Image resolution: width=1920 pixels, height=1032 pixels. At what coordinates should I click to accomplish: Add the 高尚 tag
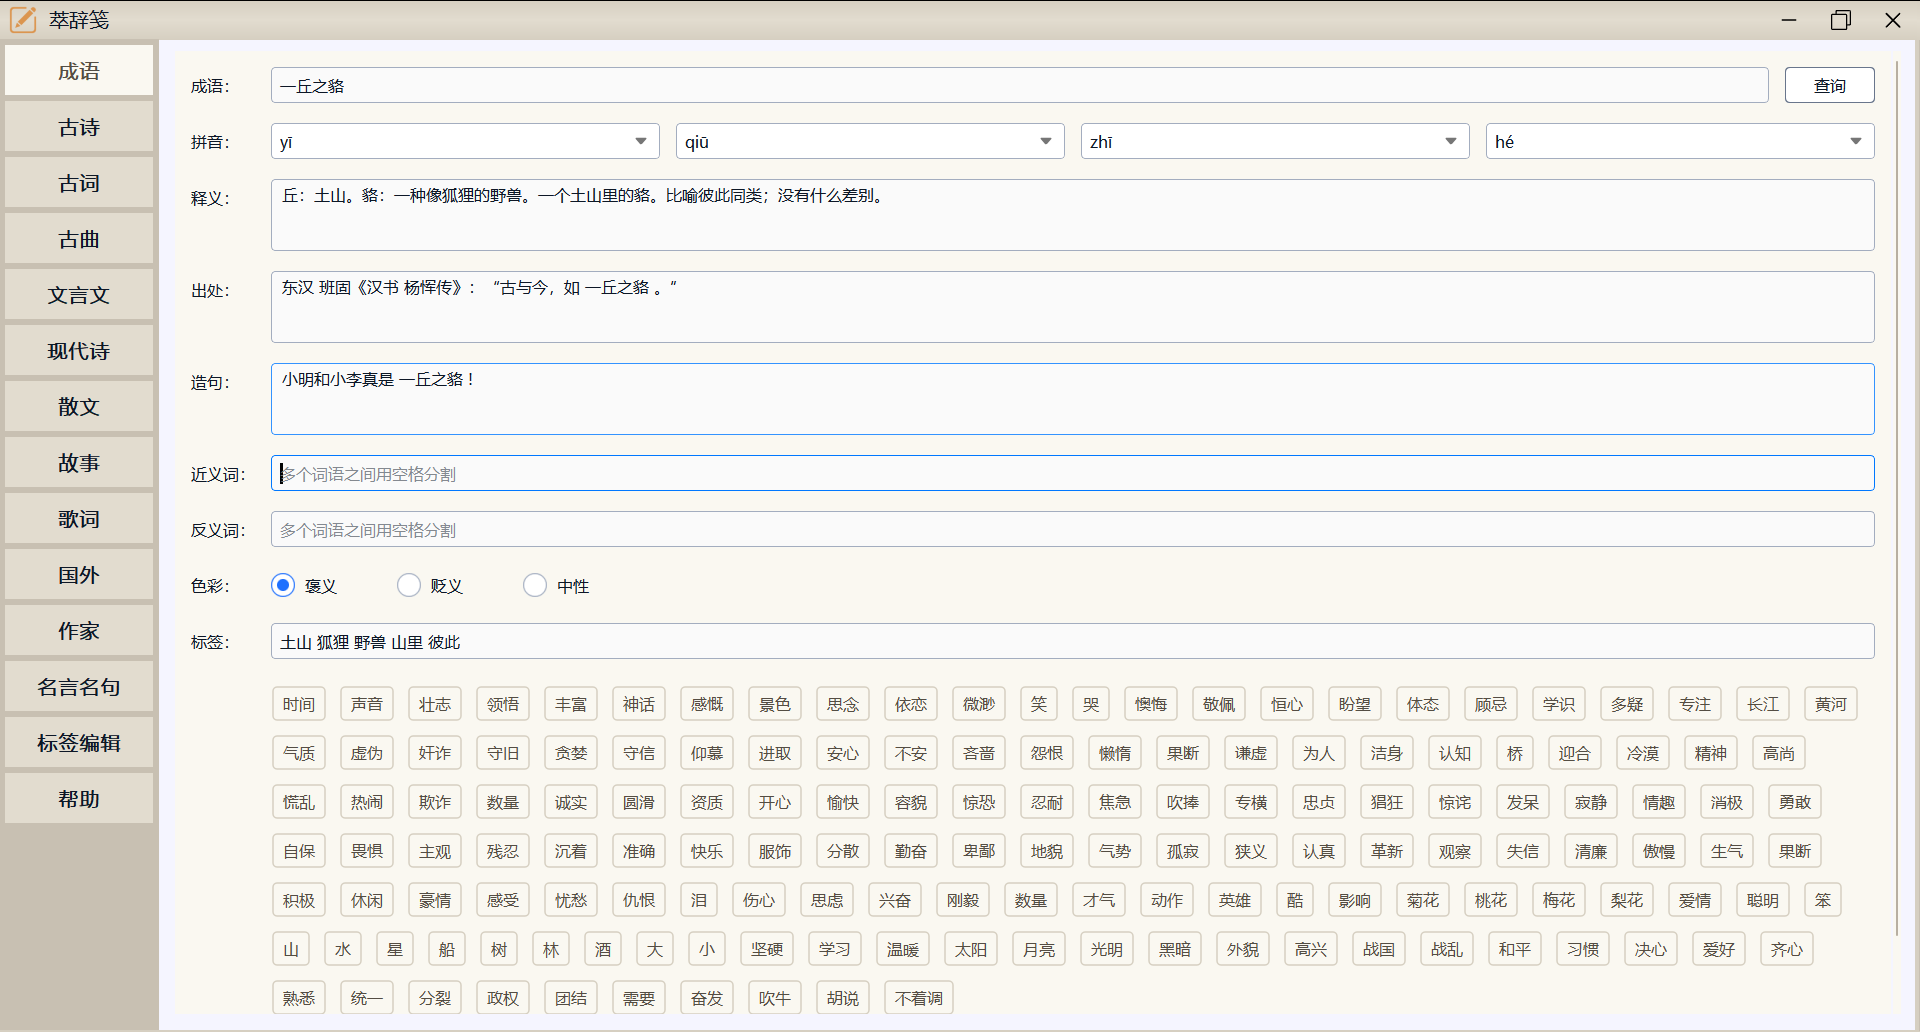1779,753
